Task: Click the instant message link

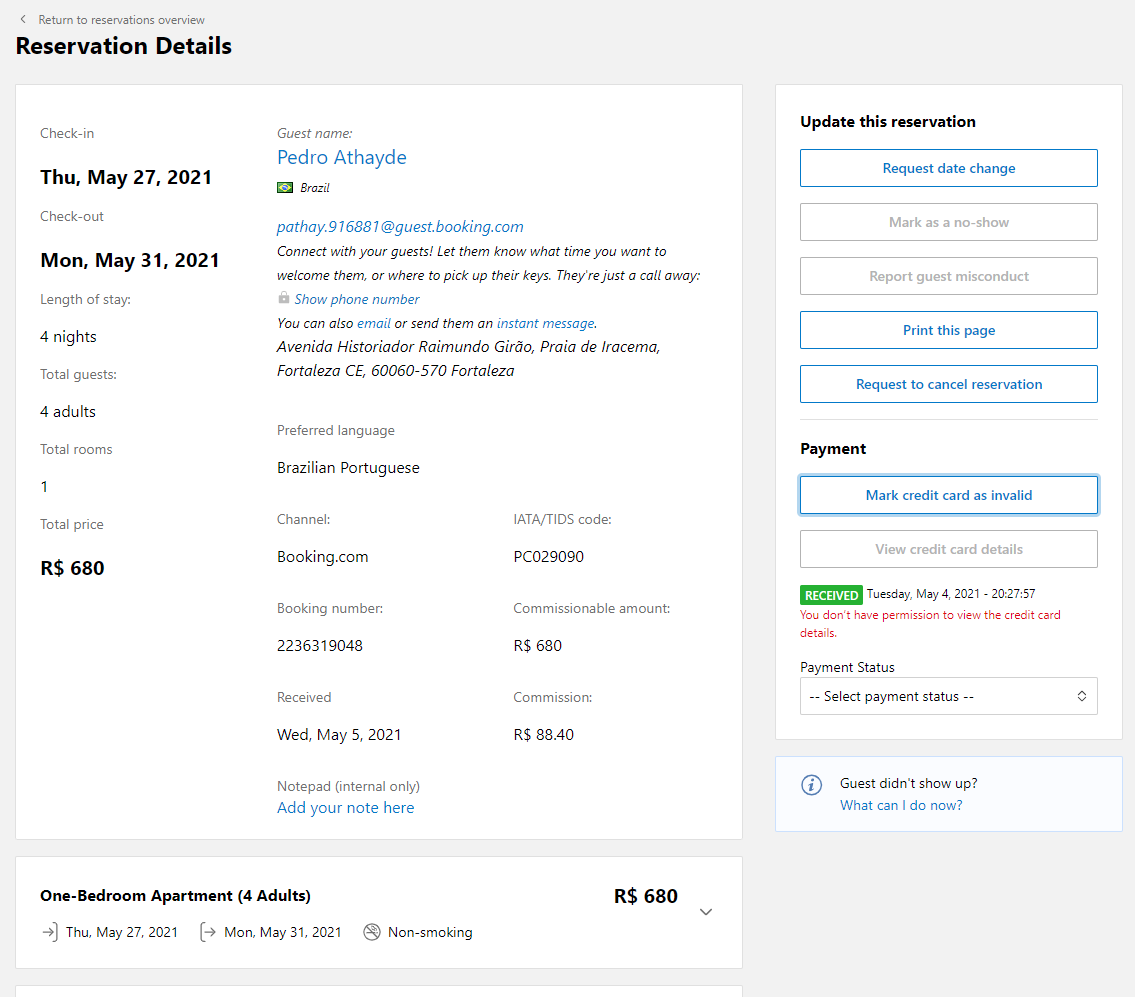Action: tap(545, 323)
